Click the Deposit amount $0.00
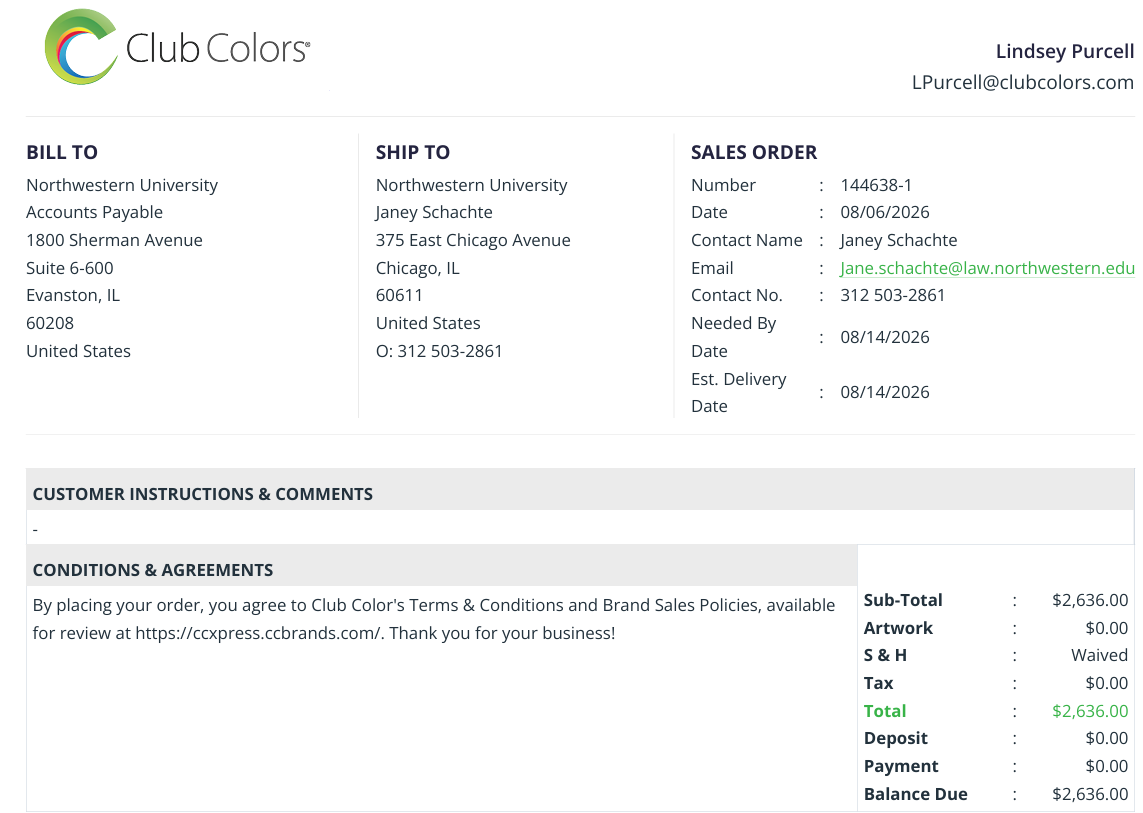This screenshot has width=1143, height=813. pyautogui.click(x=1107, y=738)
